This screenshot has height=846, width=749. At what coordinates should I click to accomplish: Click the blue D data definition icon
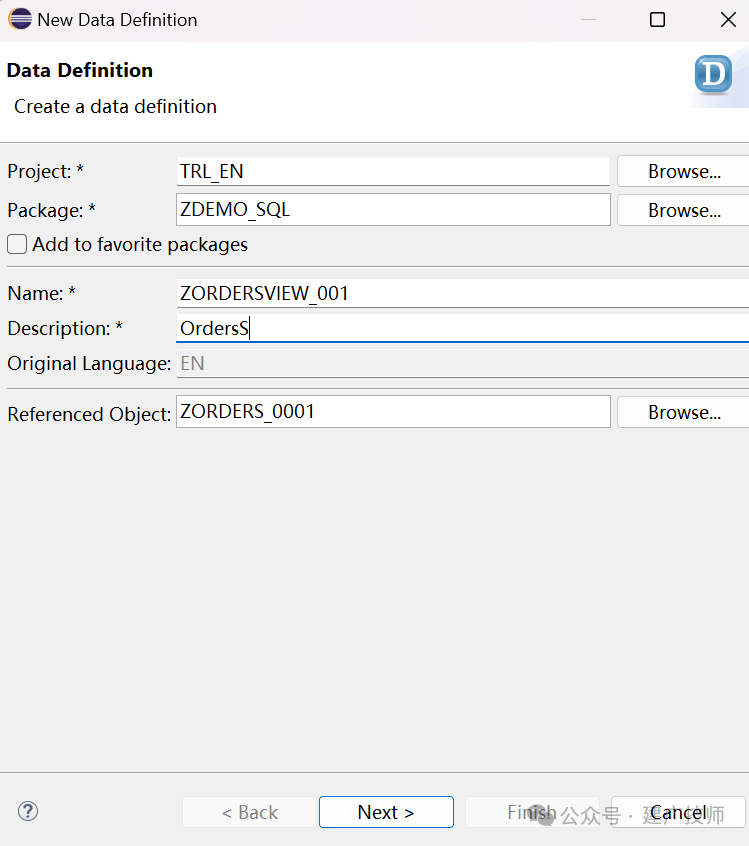[x=713, y=74]
